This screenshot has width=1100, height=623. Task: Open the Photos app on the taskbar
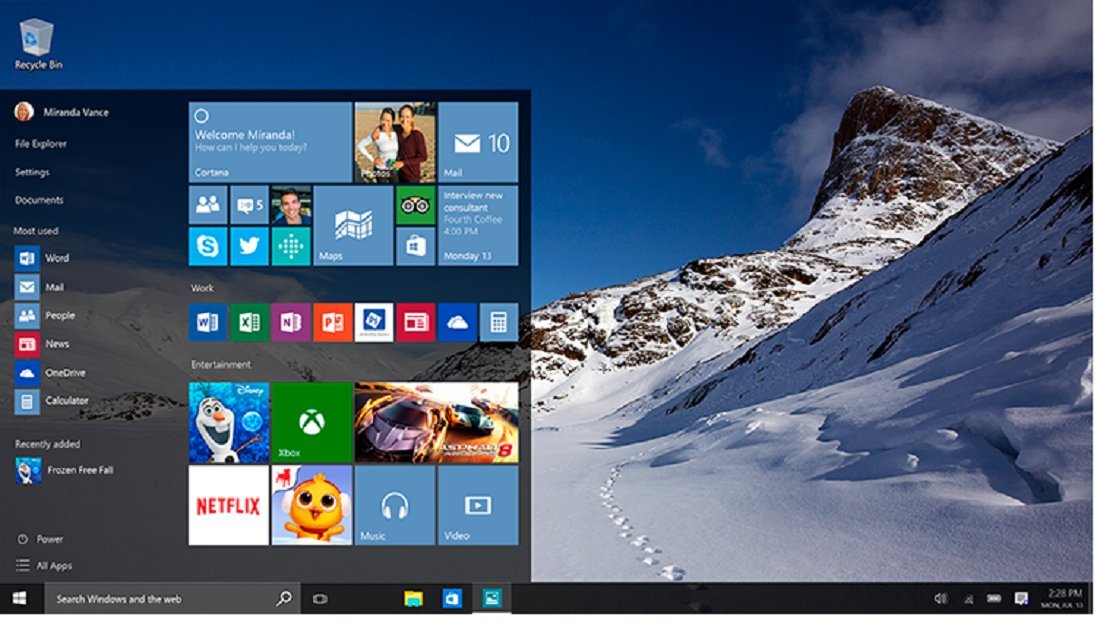492,598
